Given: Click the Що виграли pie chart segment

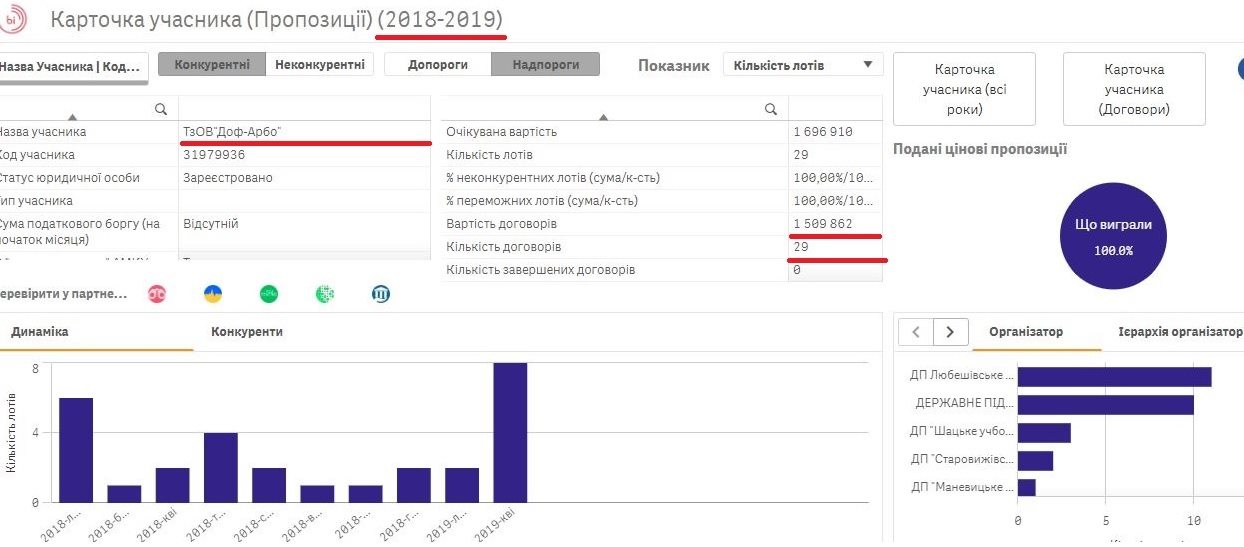Looking at the screenshot, I should pos(1113,237).
